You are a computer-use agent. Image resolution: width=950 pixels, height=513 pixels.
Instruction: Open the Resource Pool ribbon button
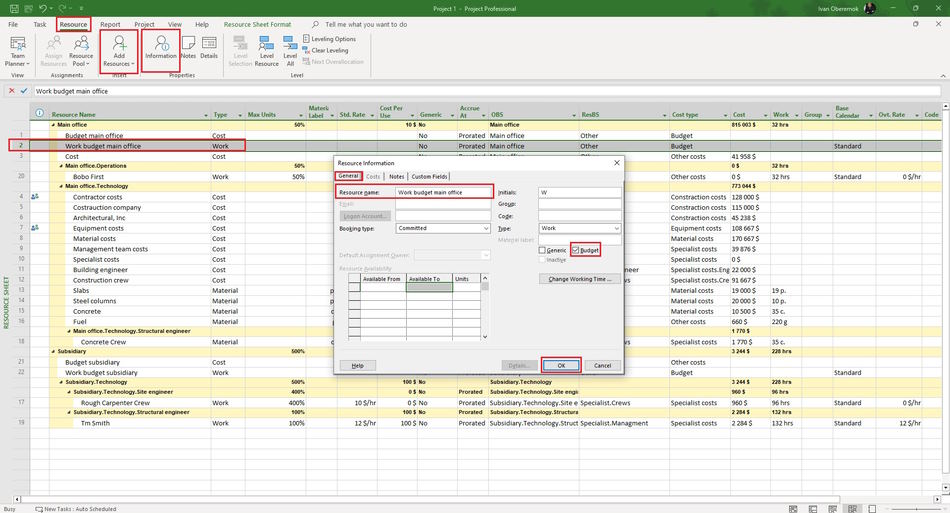pyautogui.click(x=81, y=51)
